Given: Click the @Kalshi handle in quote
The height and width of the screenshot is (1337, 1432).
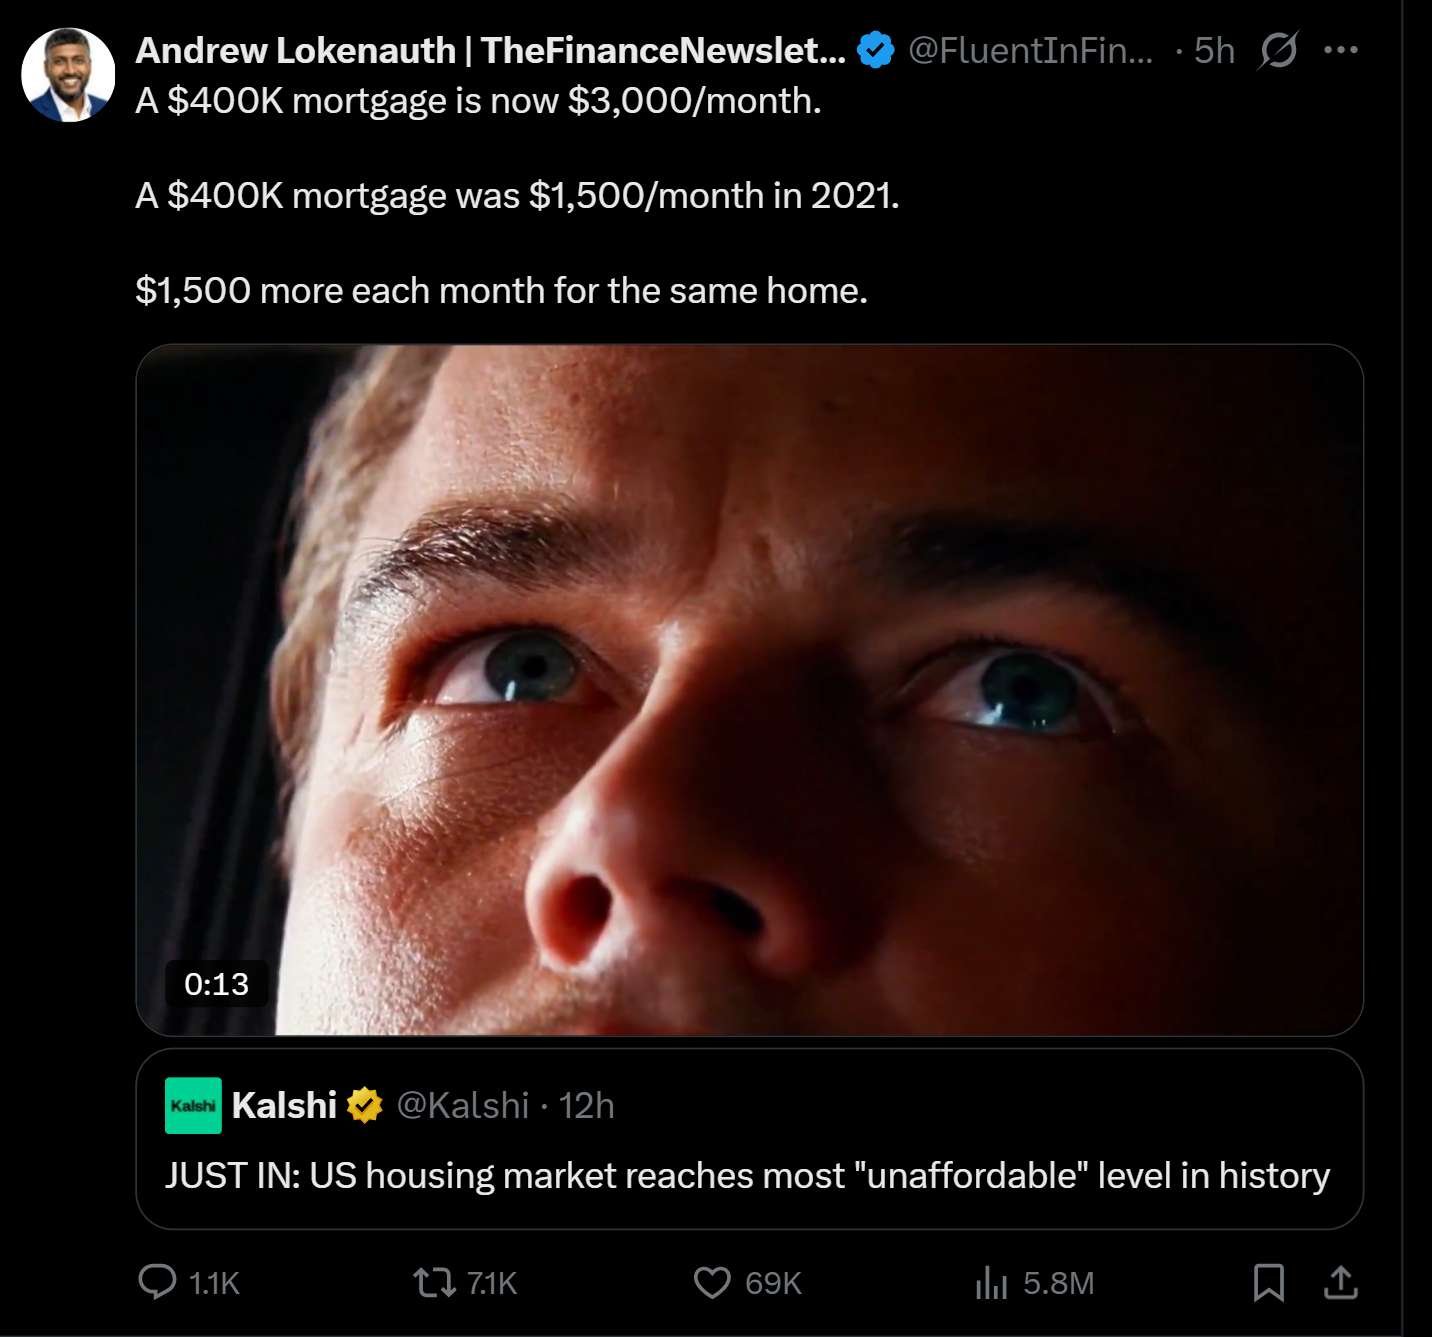Looking at the screenshot, I should (x=463, y=1105).
